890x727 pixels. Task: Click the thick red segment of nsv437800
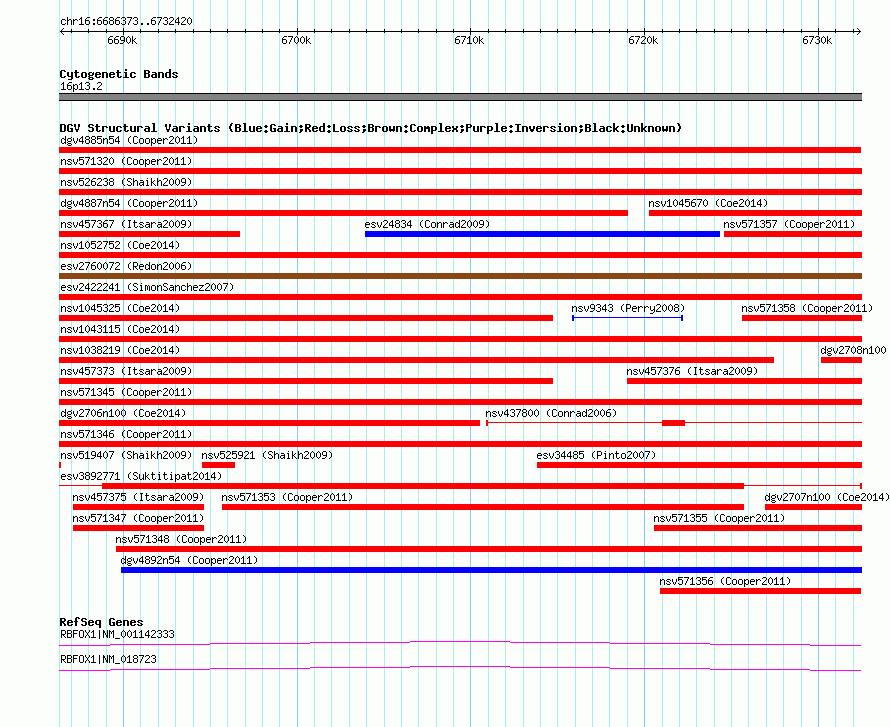[673, 423]
